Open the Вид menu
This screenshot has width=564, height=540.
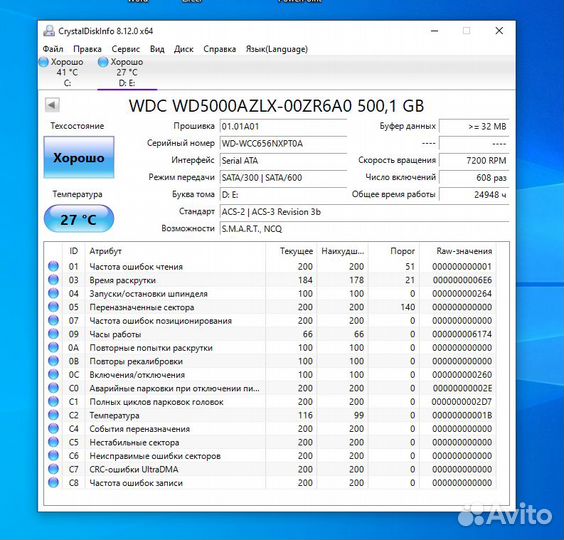[157, 49]
